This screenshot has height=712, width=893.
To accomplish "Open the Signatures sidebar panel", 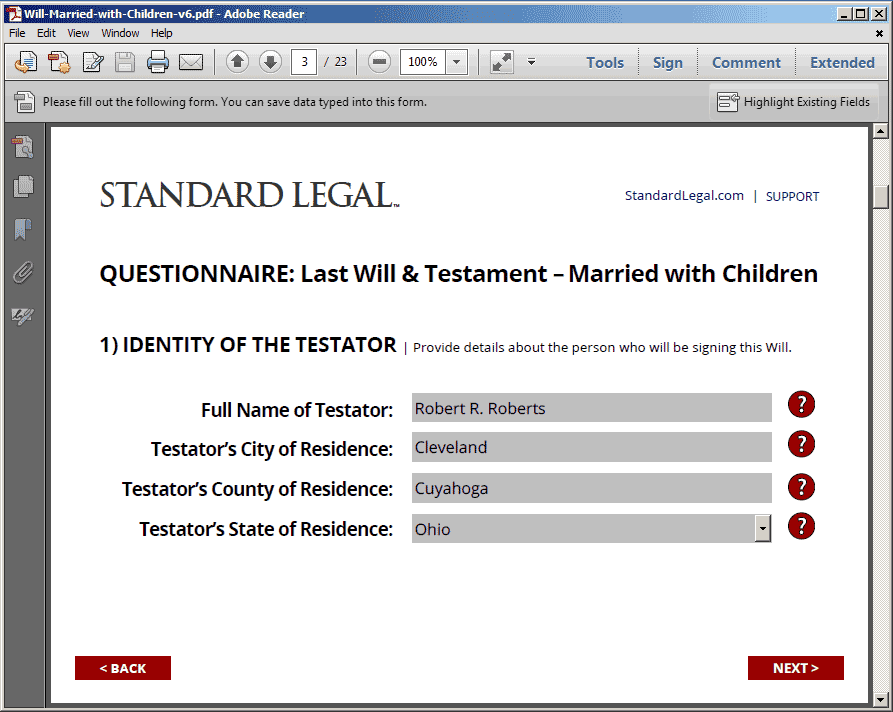I will pyautogui.click(x=23, y=316).
